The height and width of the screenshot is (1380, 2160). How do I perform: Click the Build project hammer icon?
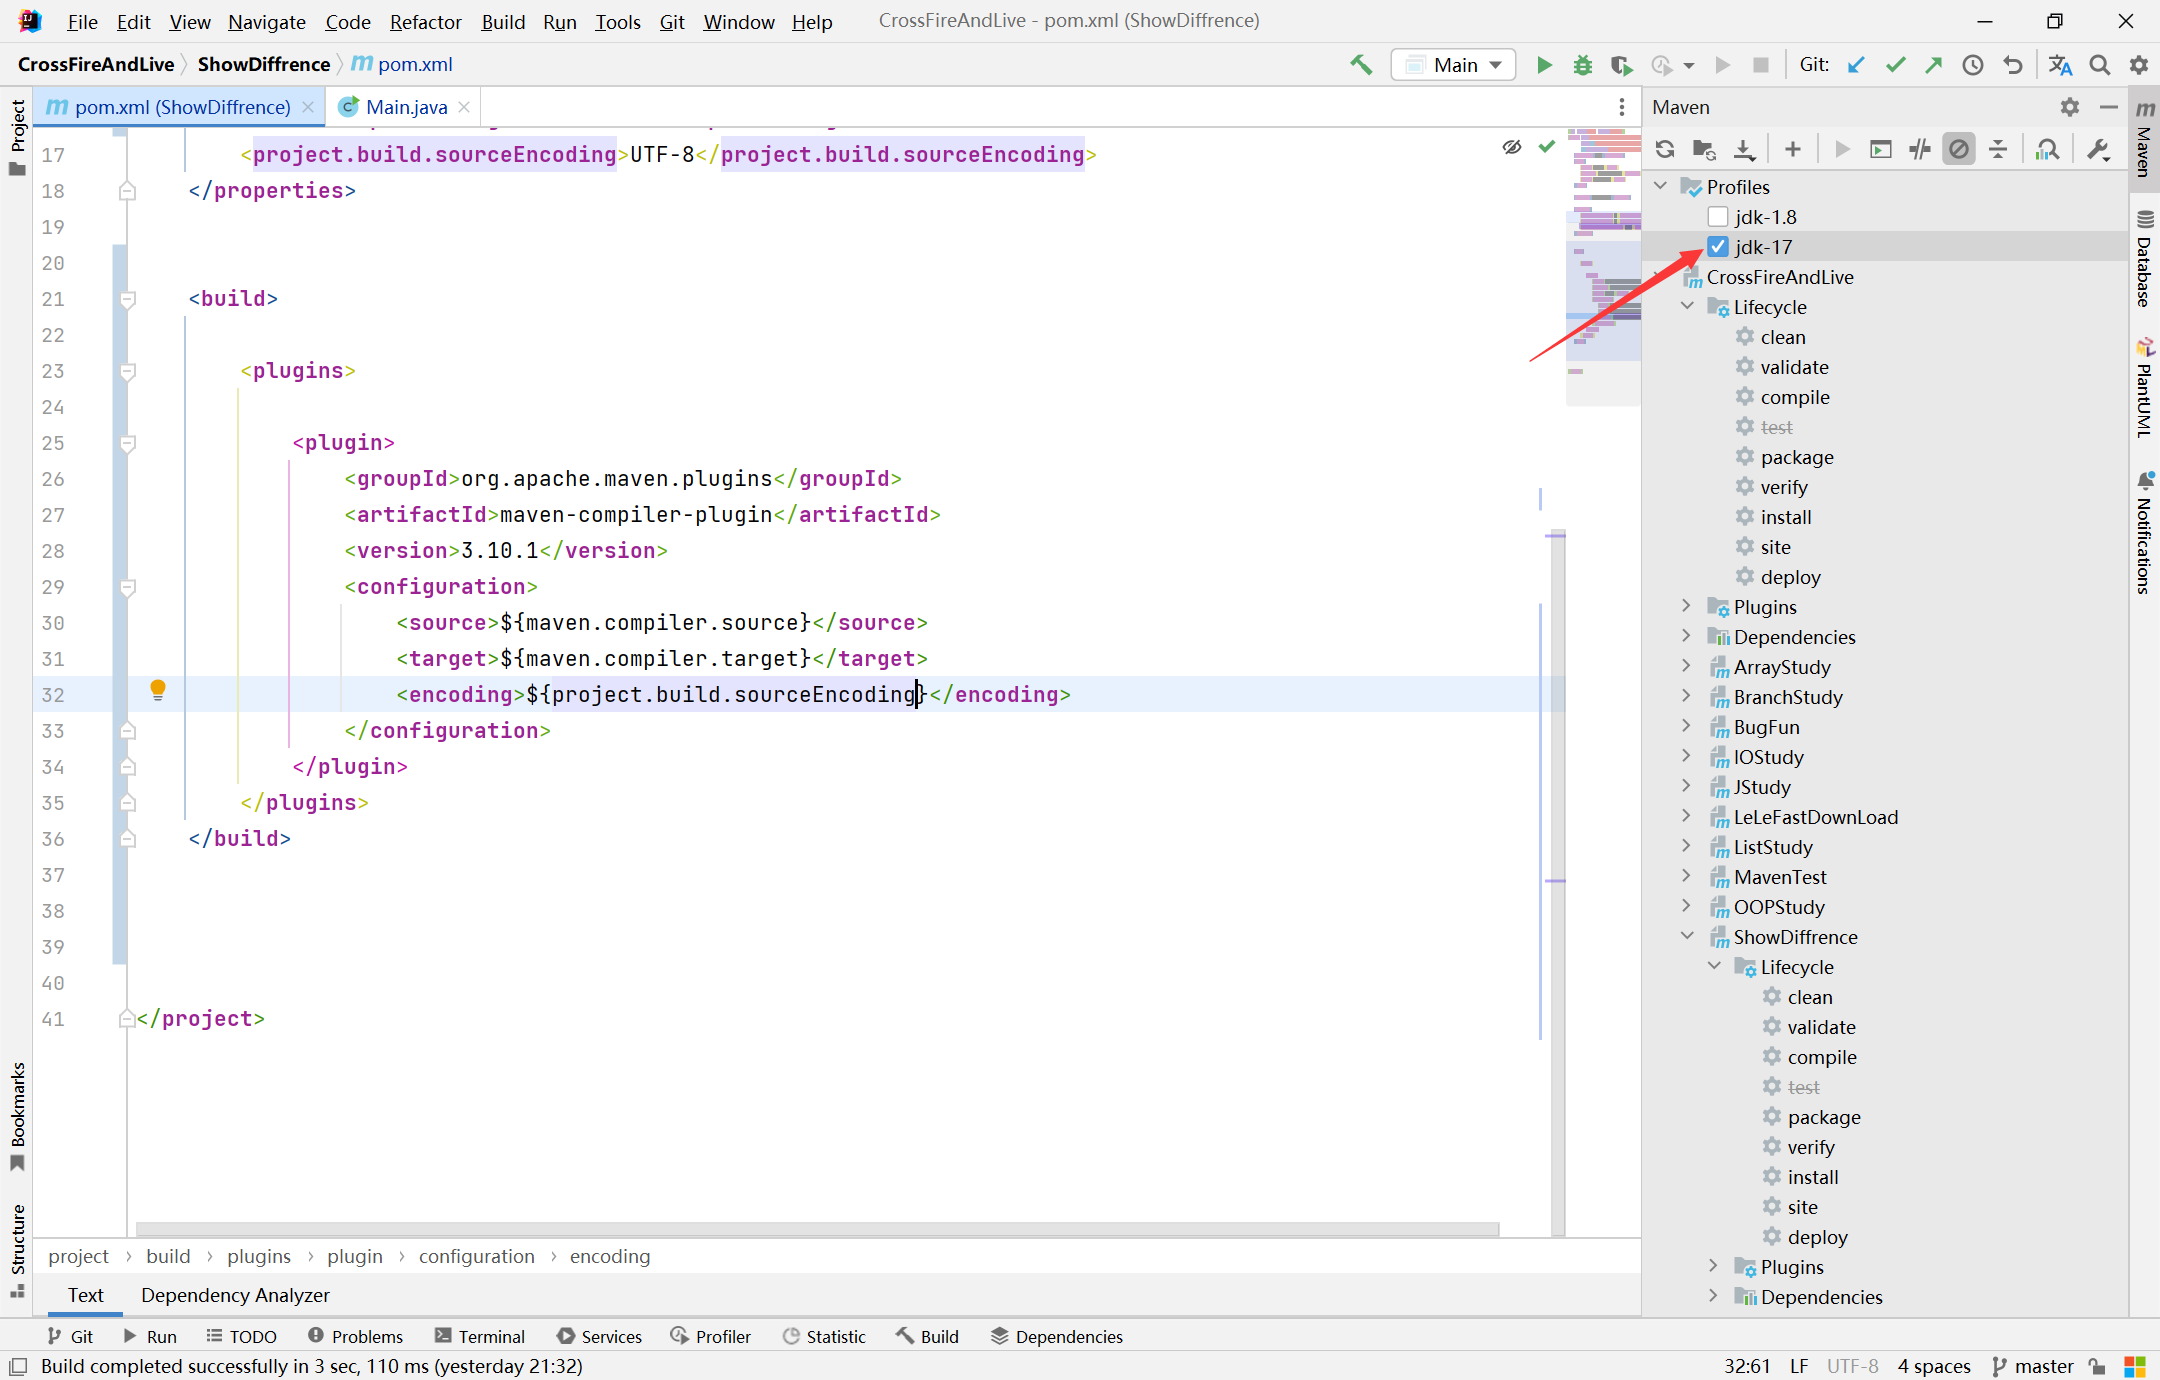point(1361,65)
